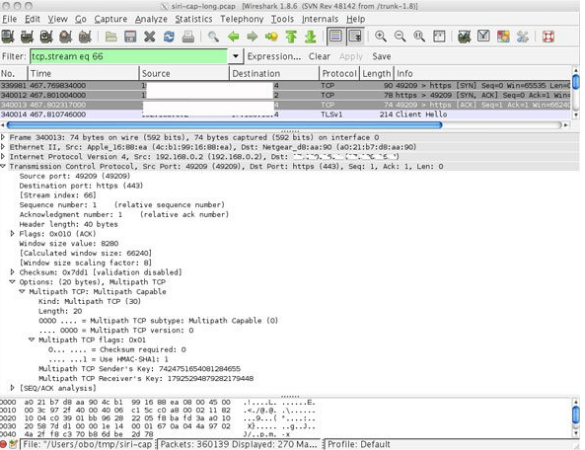Expand the Ethernet II section
This screenshot has width=585, height=450.
click(3, 147)
